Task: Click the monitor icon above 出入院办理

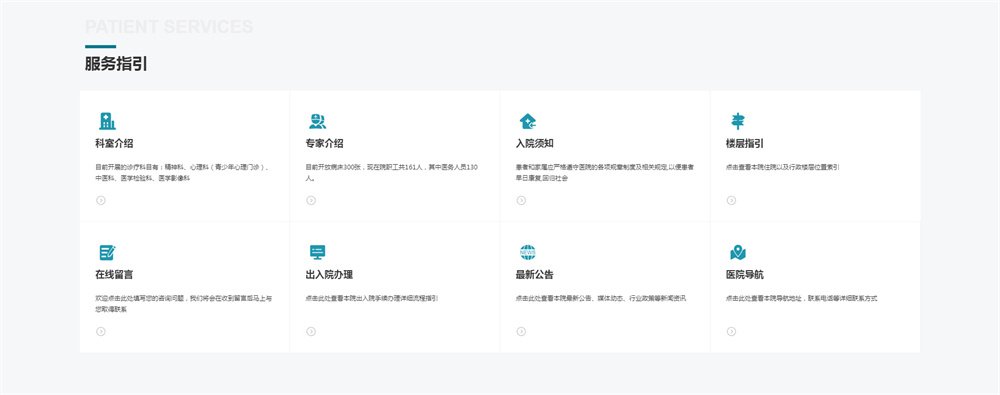Action: (x=317, y=252)
